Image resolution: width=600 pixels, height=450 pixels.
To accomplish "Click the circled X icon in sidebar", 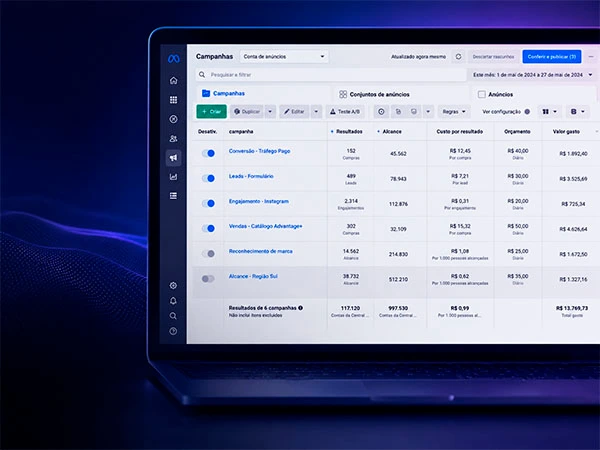I will click(173, 119).
